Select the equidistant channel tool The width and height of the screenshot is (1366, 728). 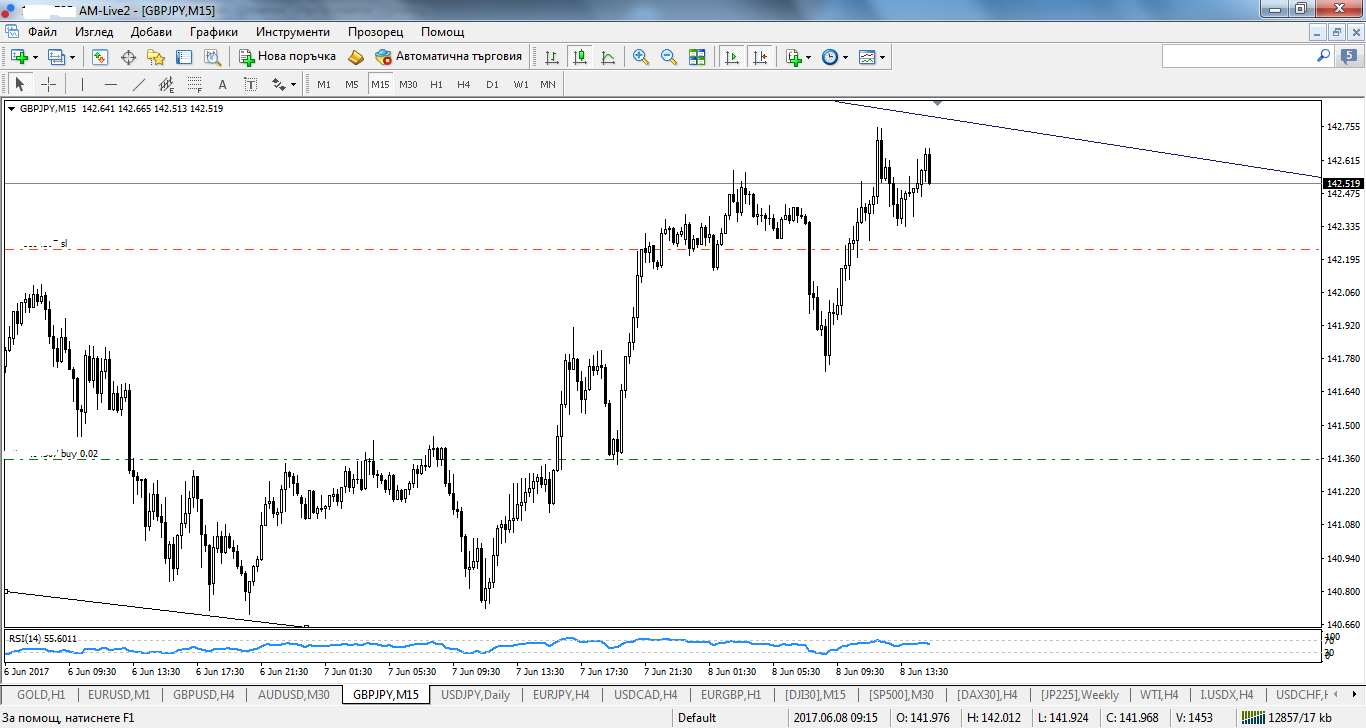coord(167,84)
